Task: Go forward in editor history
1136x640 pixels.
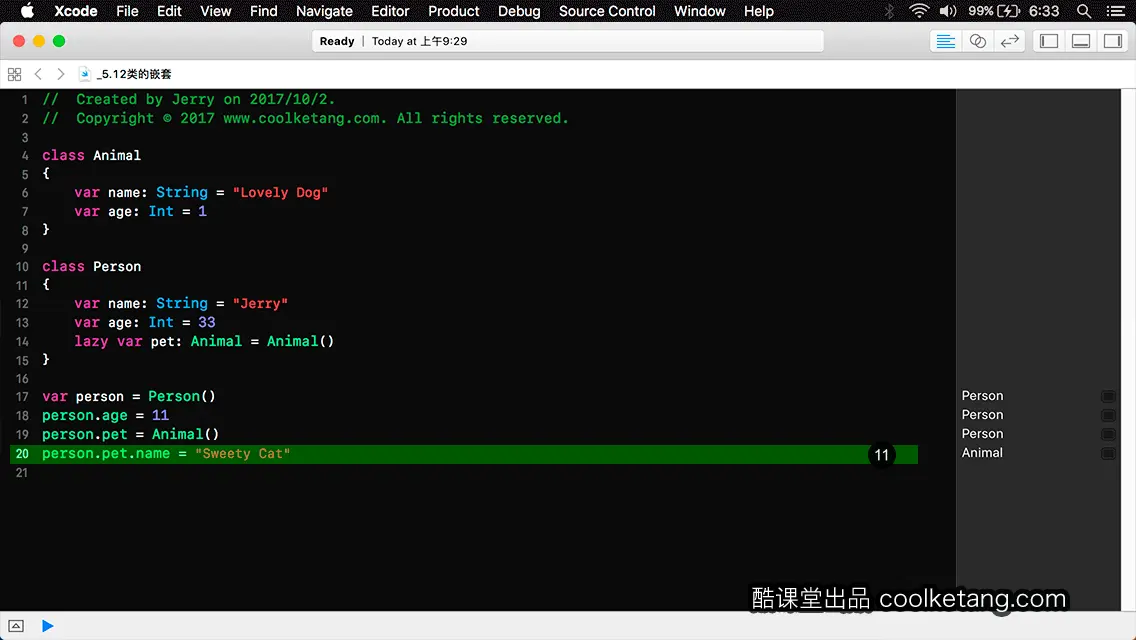Action: [x=61, y=74]
